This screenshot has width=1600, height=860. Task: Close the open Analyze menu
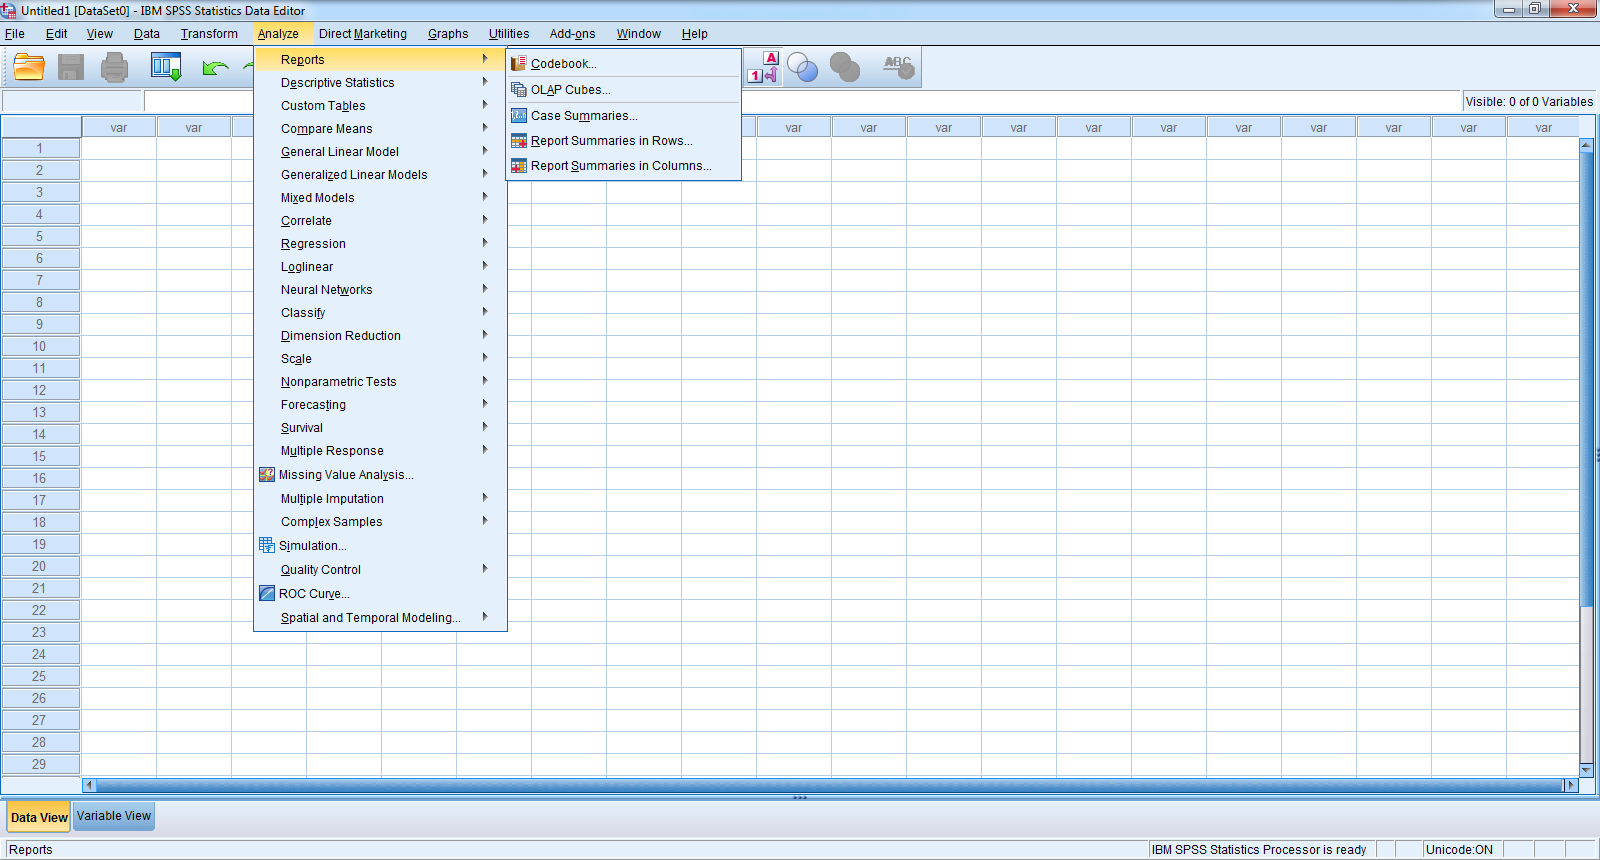tap(278, 34)
